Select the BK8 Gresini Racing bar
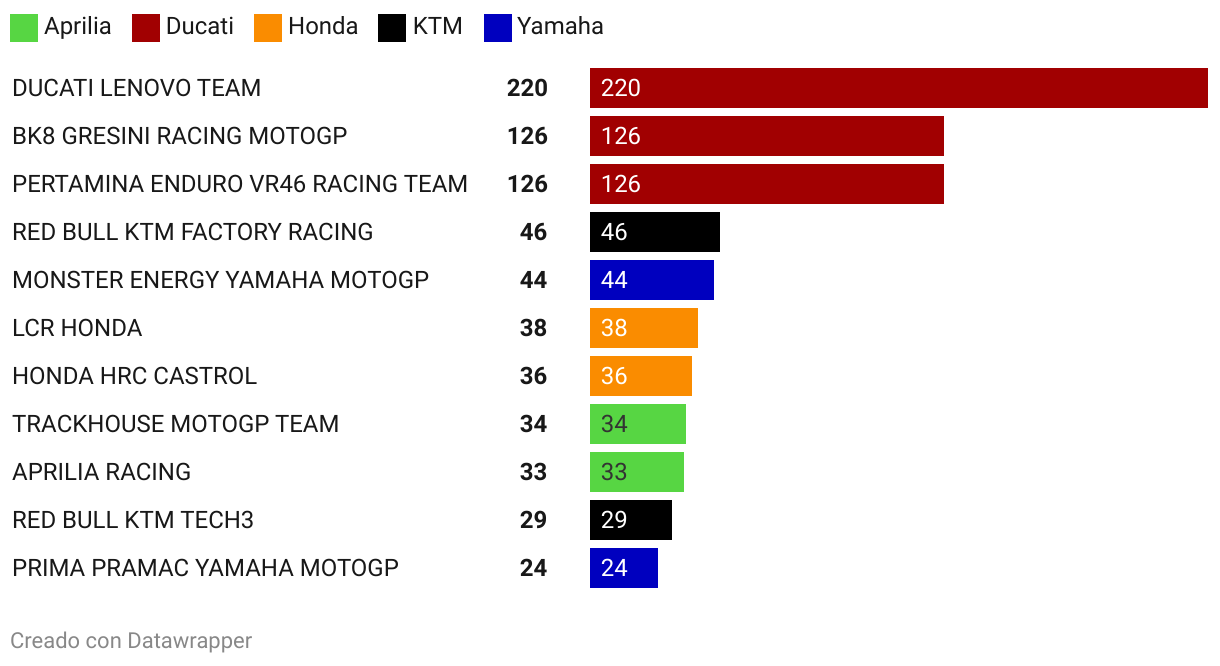This screenshot has width=1220, height=666. 767,136
